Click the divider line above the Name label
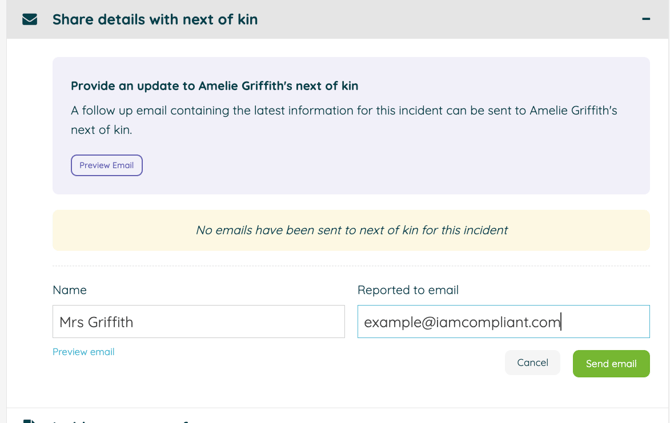Screen dimensions: 670x423 coord(351,266)
